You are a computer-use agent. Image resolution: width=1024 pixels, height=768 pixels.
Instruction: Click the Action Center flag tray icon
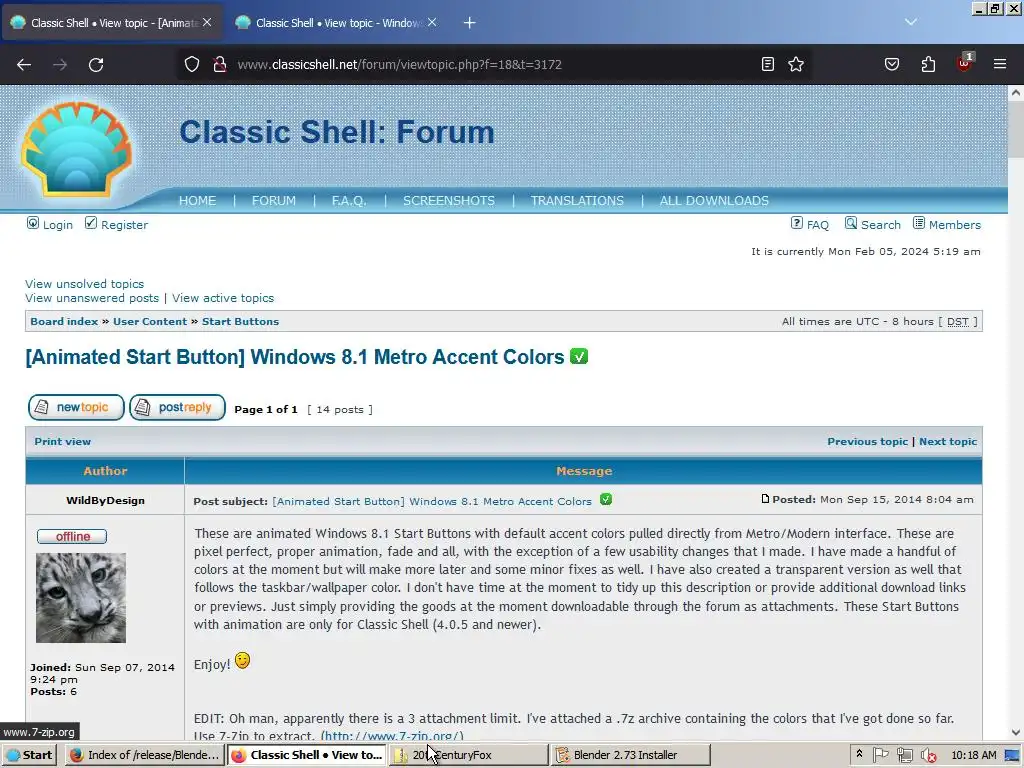(881, 755)
